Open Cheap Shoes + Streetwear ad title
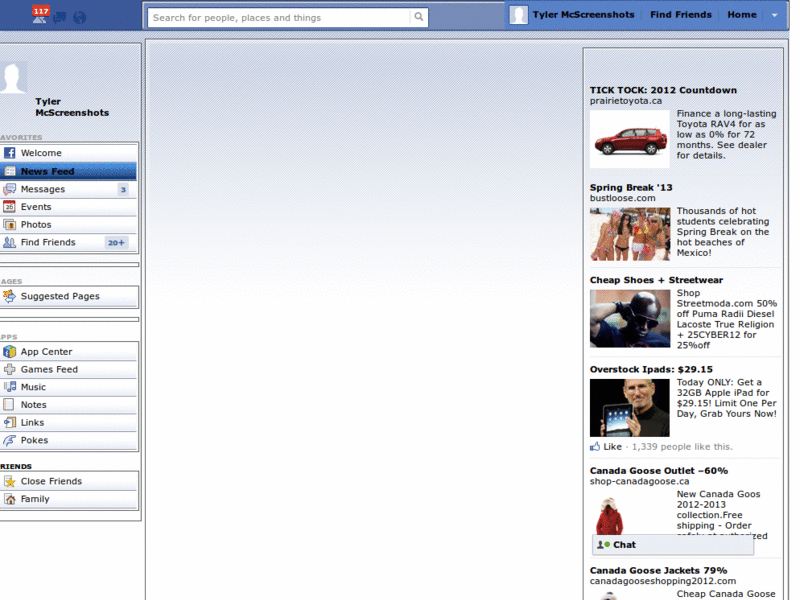 [656, 280]
